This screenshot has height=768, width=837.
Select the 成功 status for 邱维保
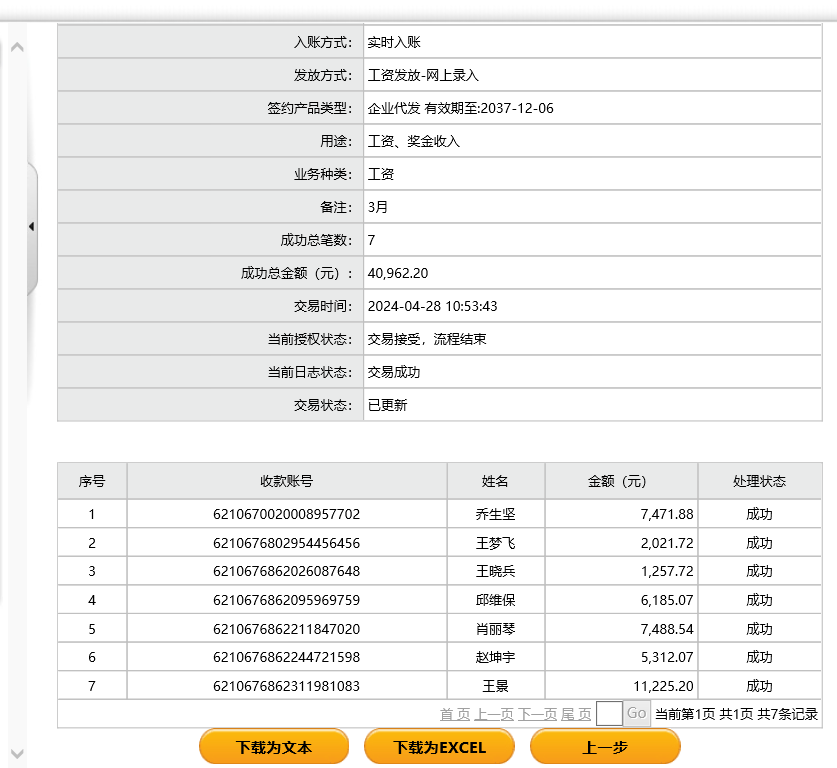click(x=760, y=600)
